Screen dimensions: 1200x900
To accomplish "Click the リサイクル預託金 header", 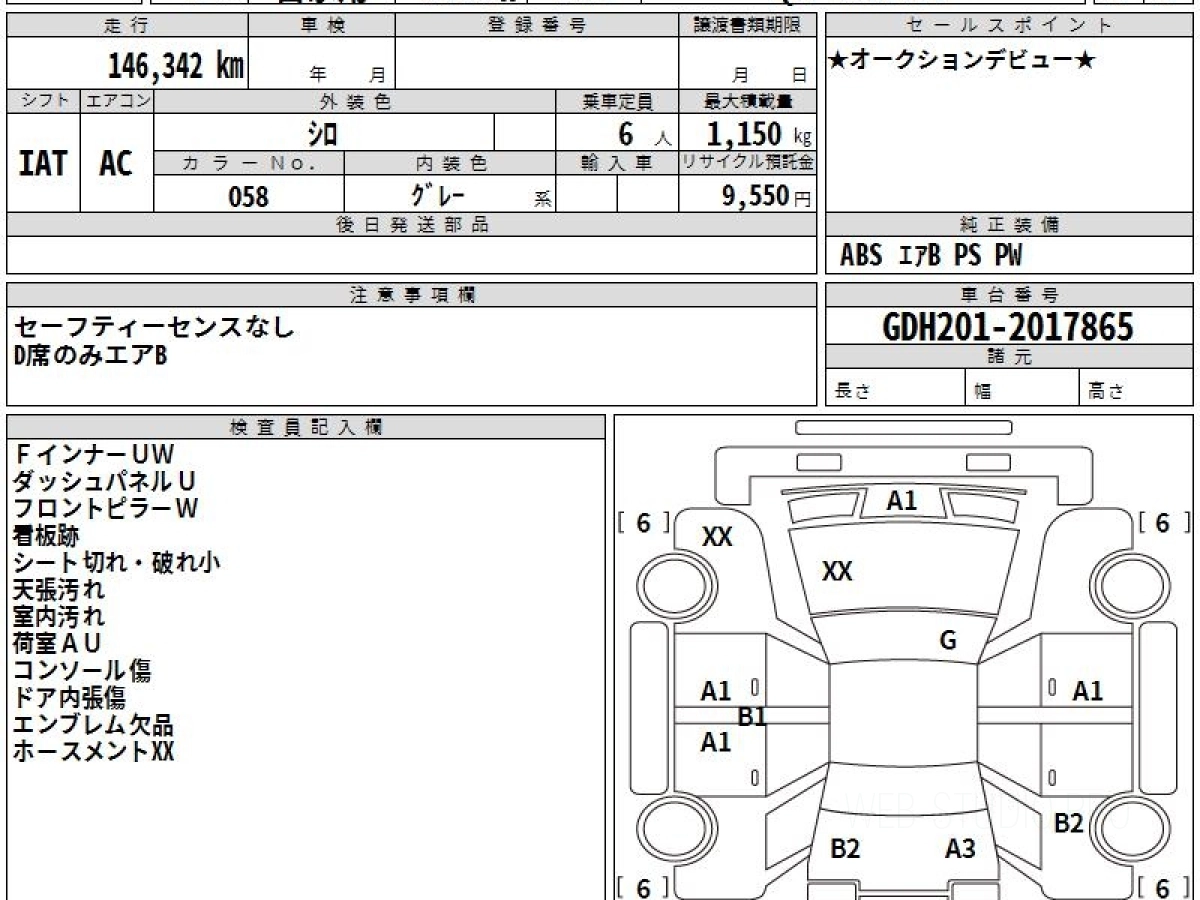I will point(747,163).
